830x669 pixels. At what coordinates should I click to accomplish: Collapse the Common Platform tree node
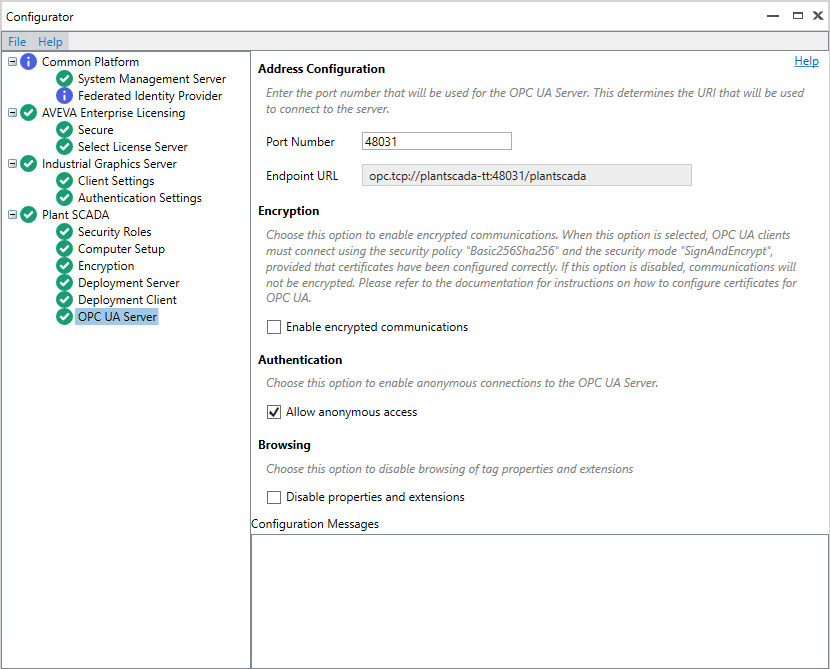click(x=12, y=62)
